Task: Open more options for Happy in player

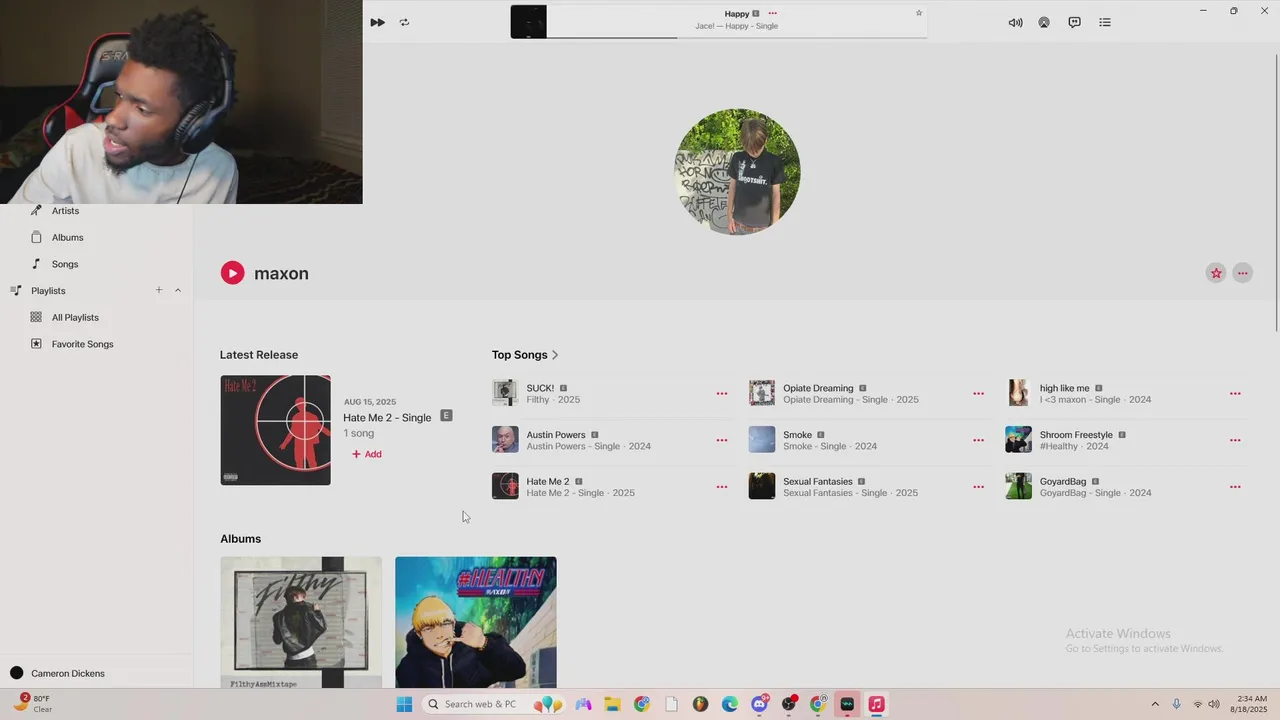Action: pos(772,13)
